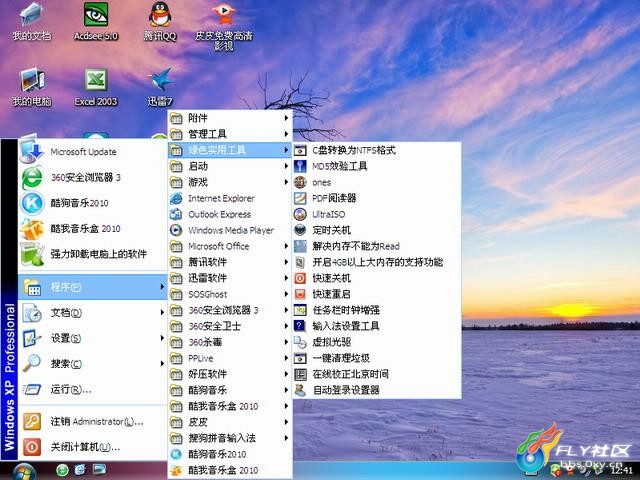The width and height of the screenshot is (640, 480).
Task: Open 酷我音乐盒 2010 in start menu list
Action: (x=93, y=229)
